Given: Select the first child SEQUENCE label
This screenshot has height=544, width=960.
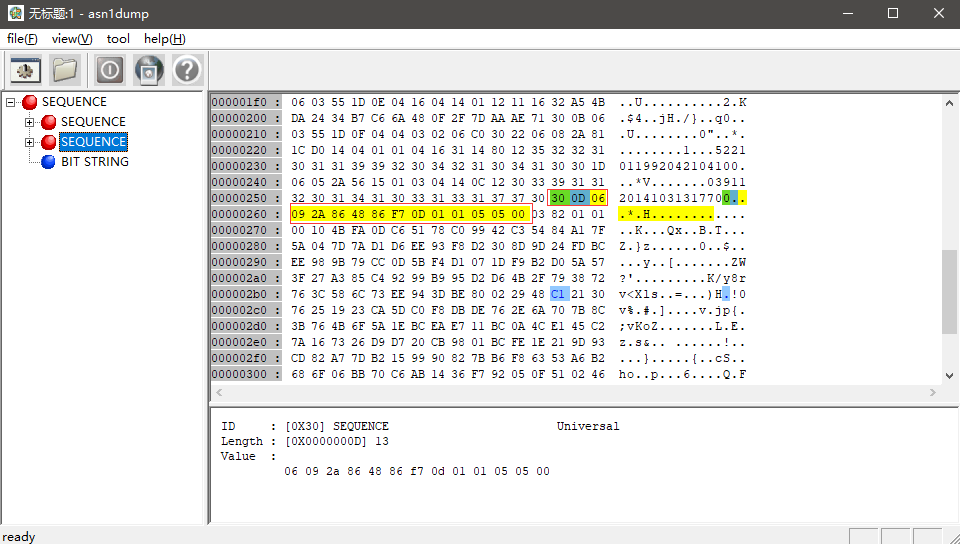Looking at the screenshot, I should click(x=93, y=122).
